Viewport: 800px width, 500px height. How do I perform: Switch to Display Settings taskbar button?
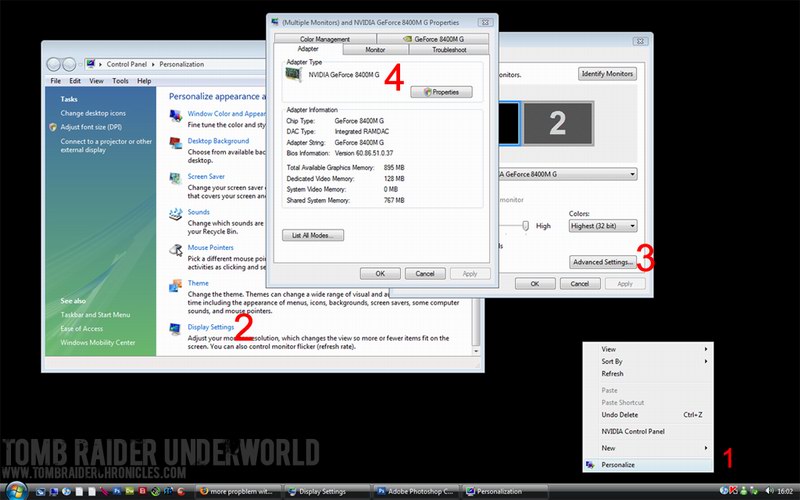[x=327, y=491]
